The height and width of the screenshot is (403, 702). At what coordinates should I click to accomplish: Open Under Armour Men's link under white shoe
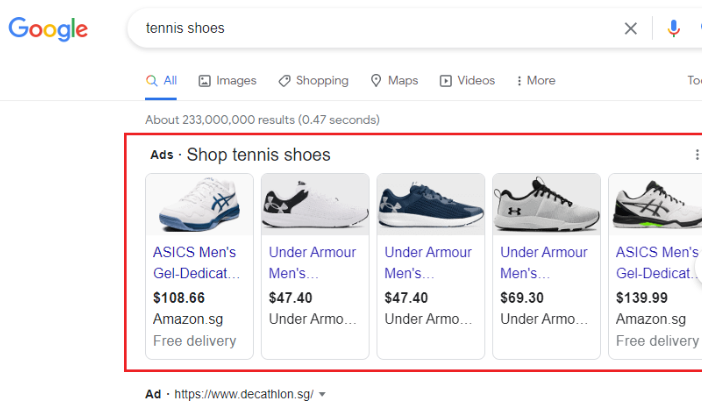point(312,263)
